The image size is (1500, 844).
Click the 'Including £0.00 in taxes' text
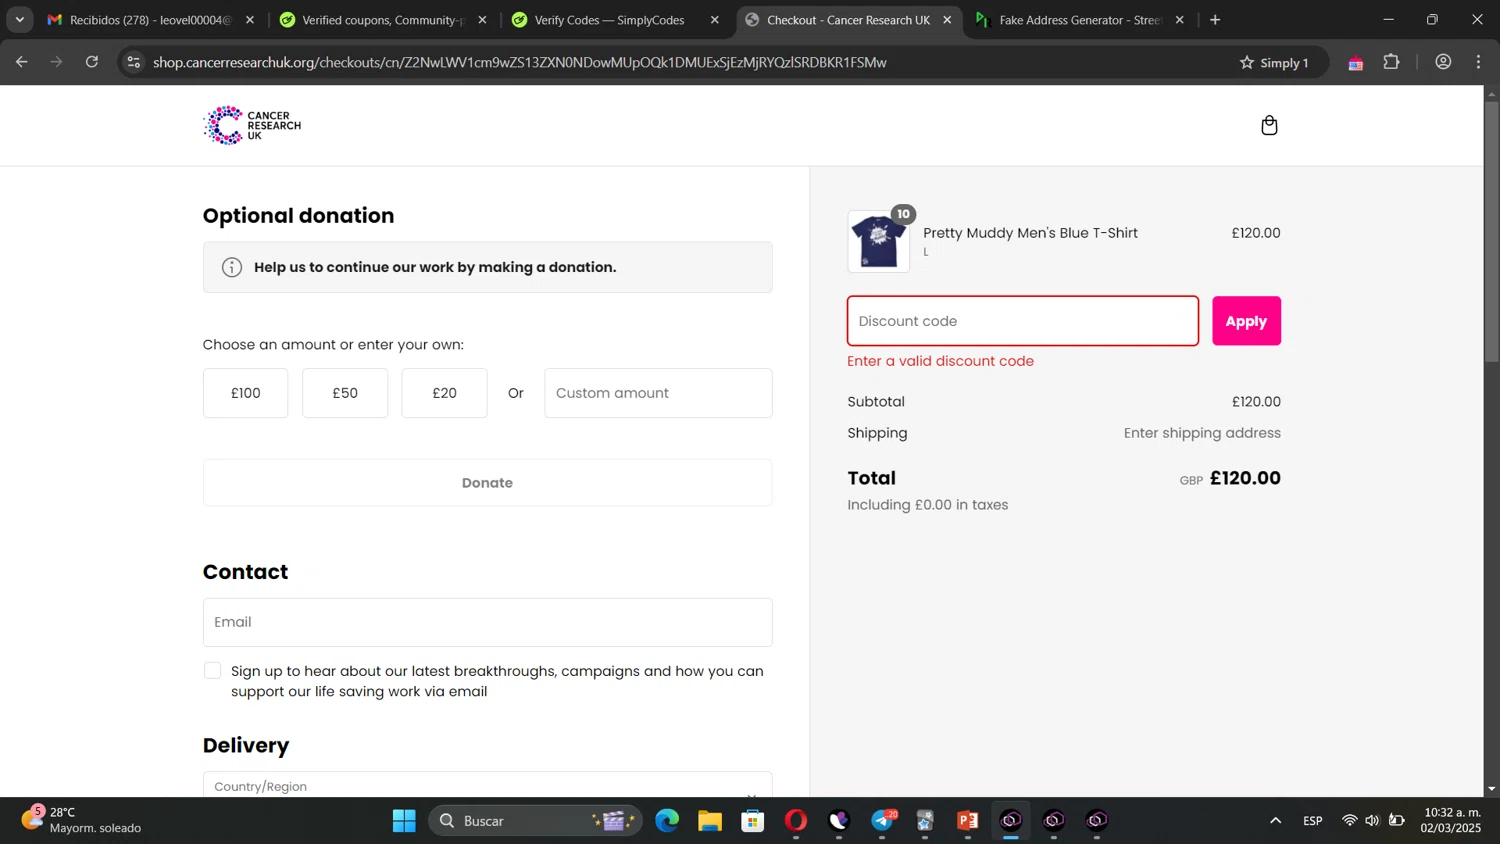tap(927, 505)
